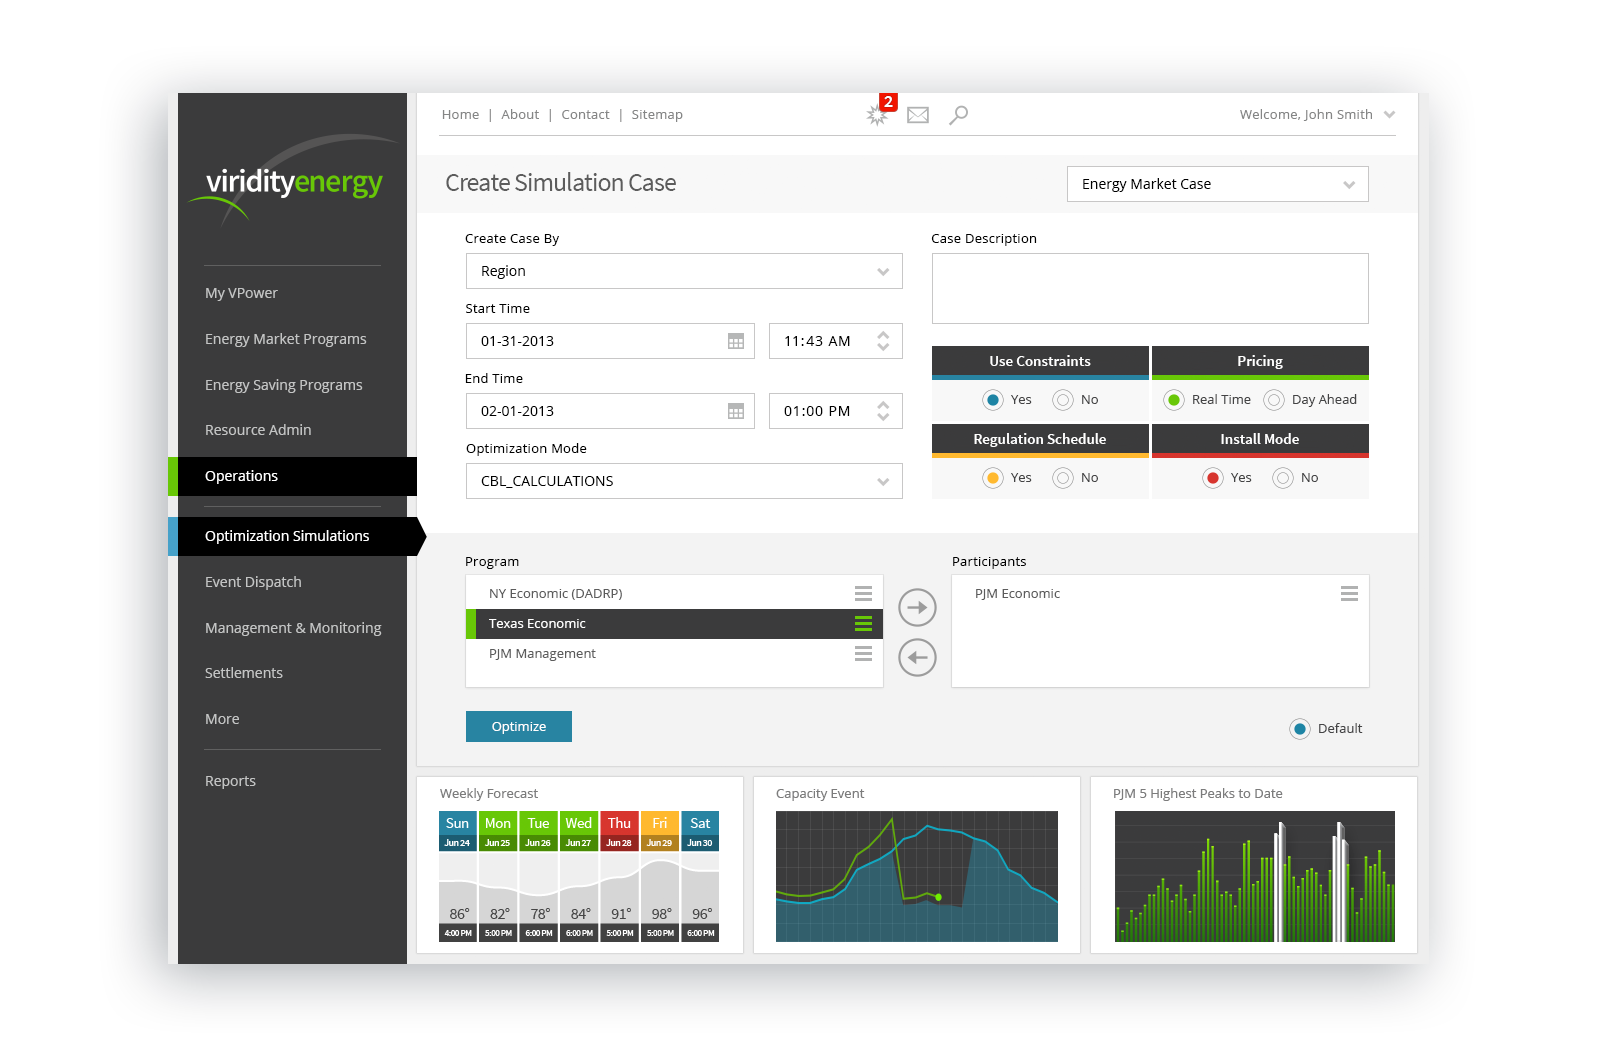1600x1060 pixels.
Task: Click the End Time 01:00 PM stepper
Action: [883, 411]
